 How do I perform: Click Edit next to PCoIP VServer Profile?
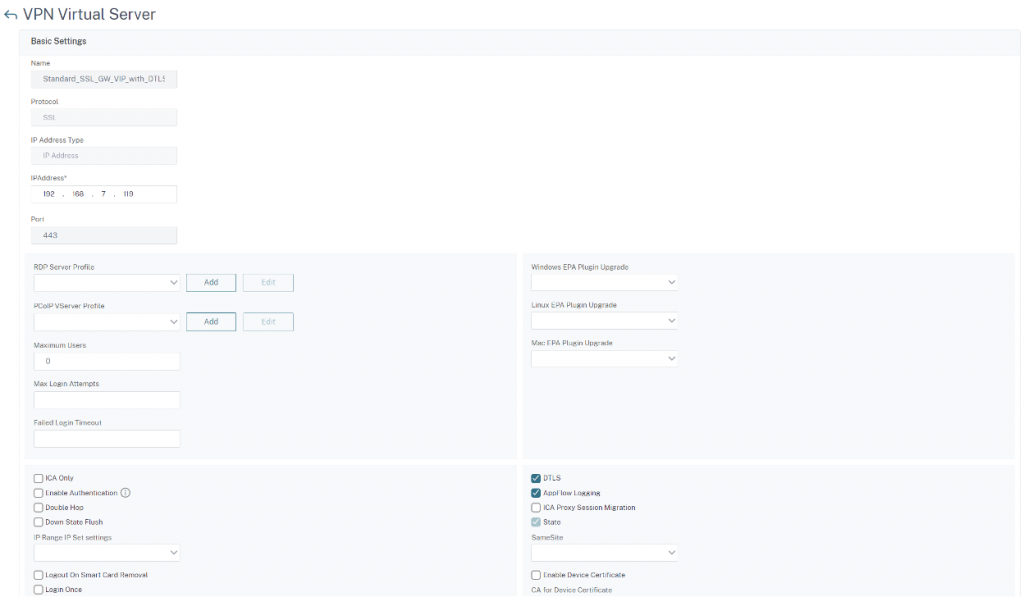click(x=267, y=321)
